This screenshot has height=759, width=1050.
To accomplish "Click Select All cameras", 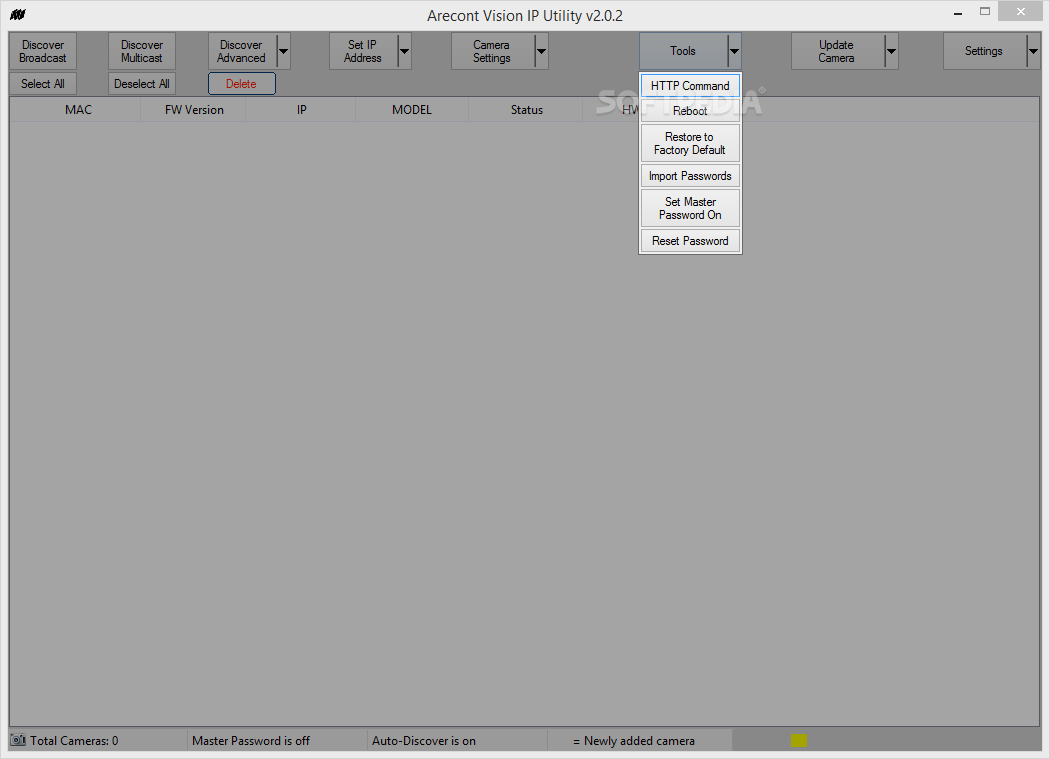I will pyautogui.click(x=43, y=84).
